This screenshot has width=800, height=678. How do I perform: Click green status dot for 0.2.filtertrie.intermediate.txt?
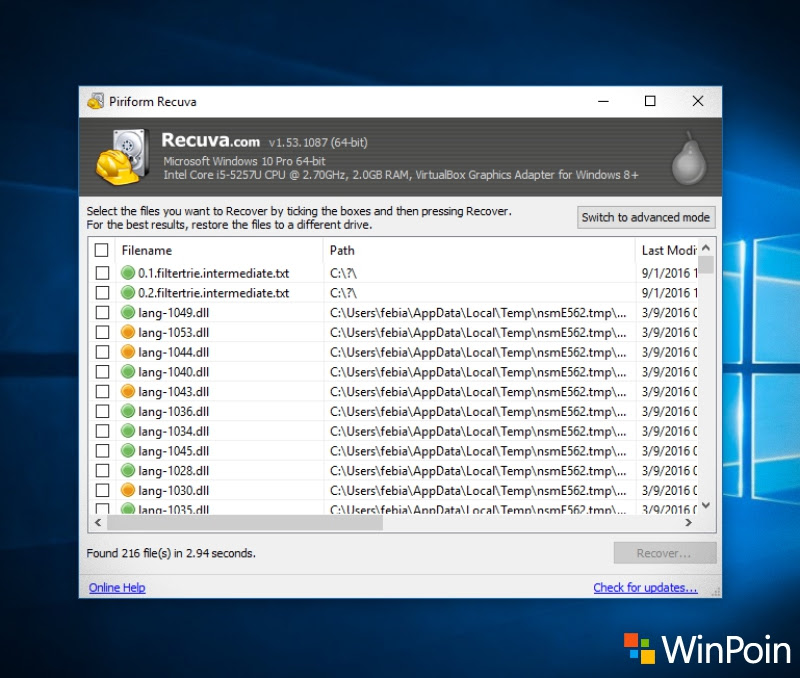(128, 293)
